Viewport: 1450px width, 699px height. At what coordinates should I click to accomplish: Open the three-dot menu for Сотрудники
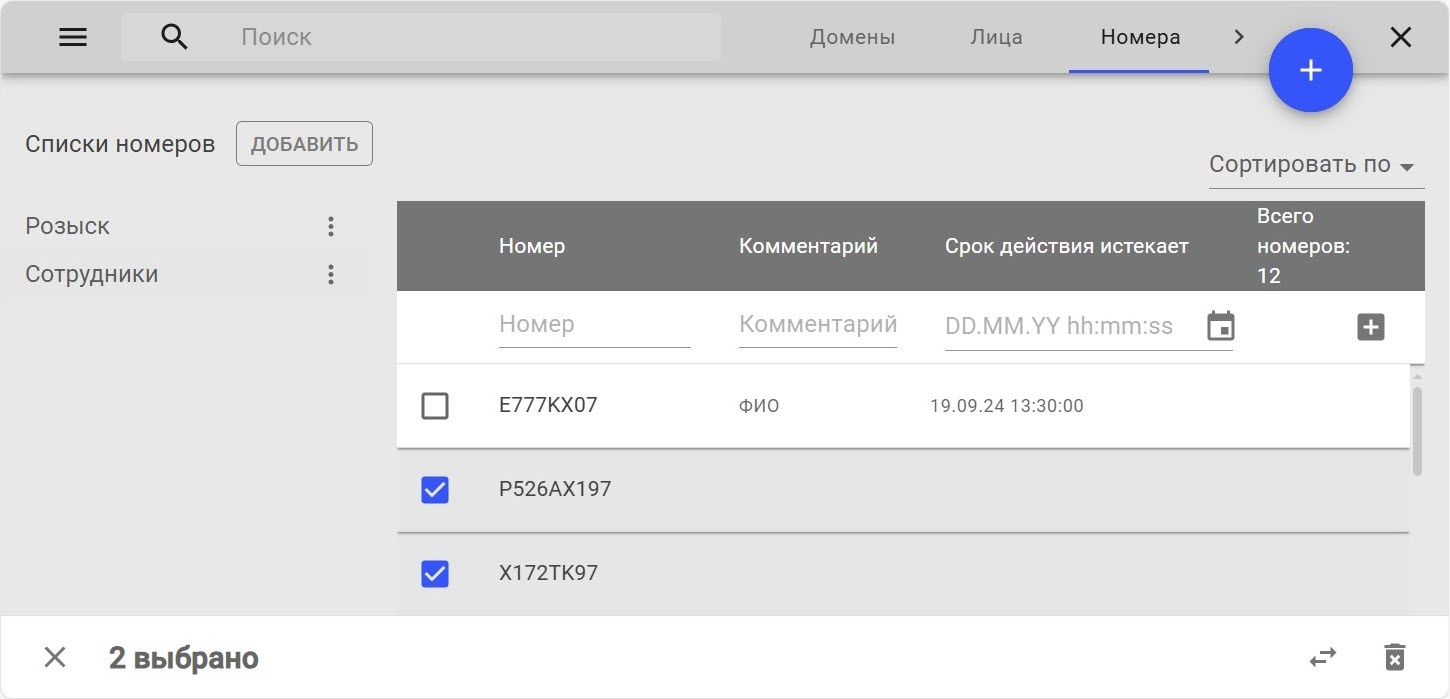(331, 275)
